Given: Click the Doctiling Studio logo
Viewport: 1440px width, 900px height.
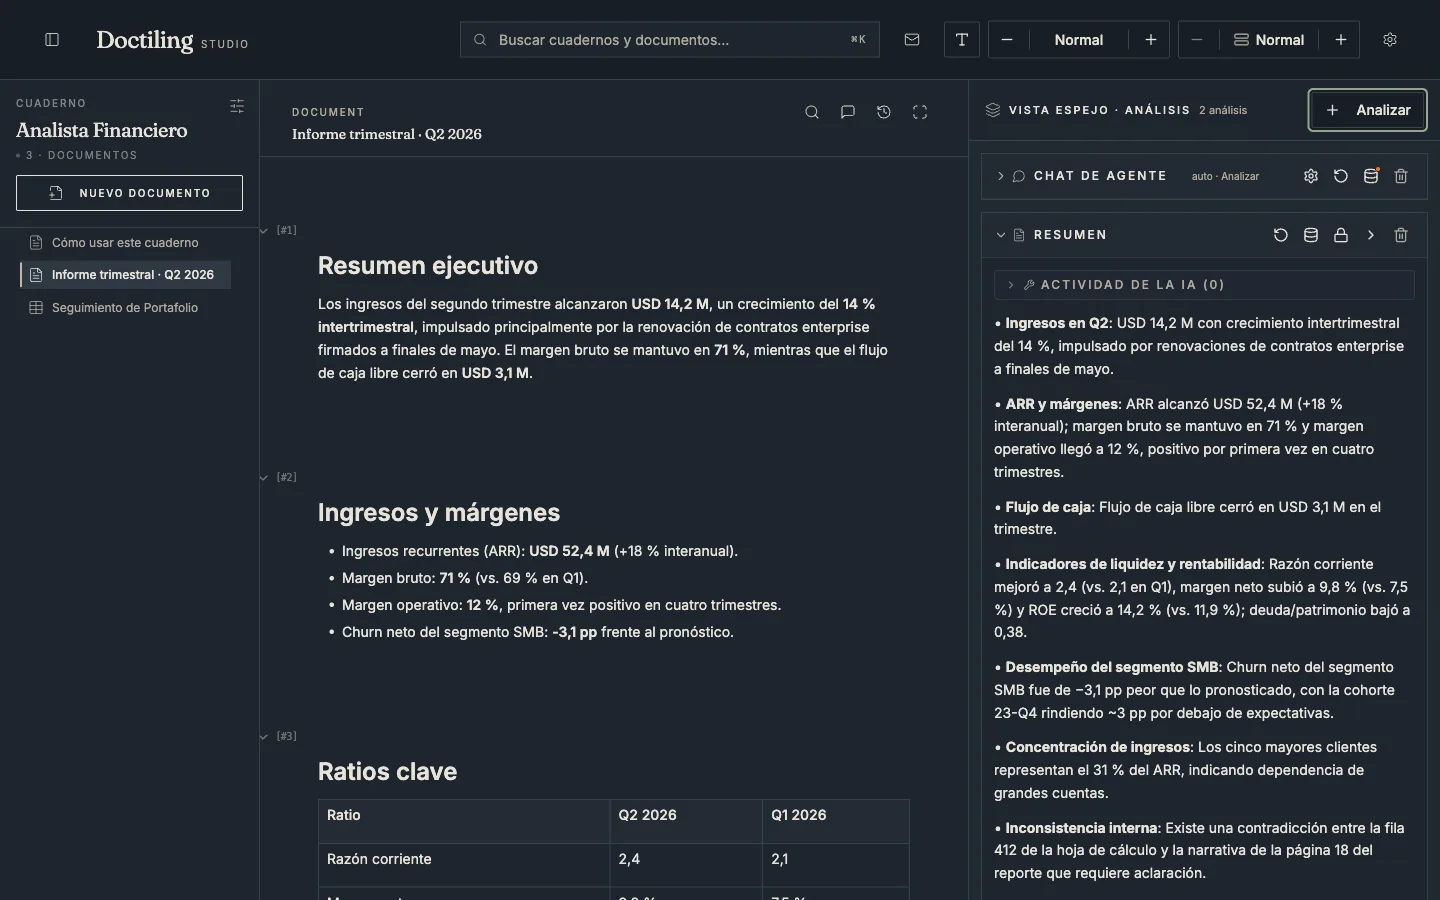Looking at the screenshot, I should 172,40.
